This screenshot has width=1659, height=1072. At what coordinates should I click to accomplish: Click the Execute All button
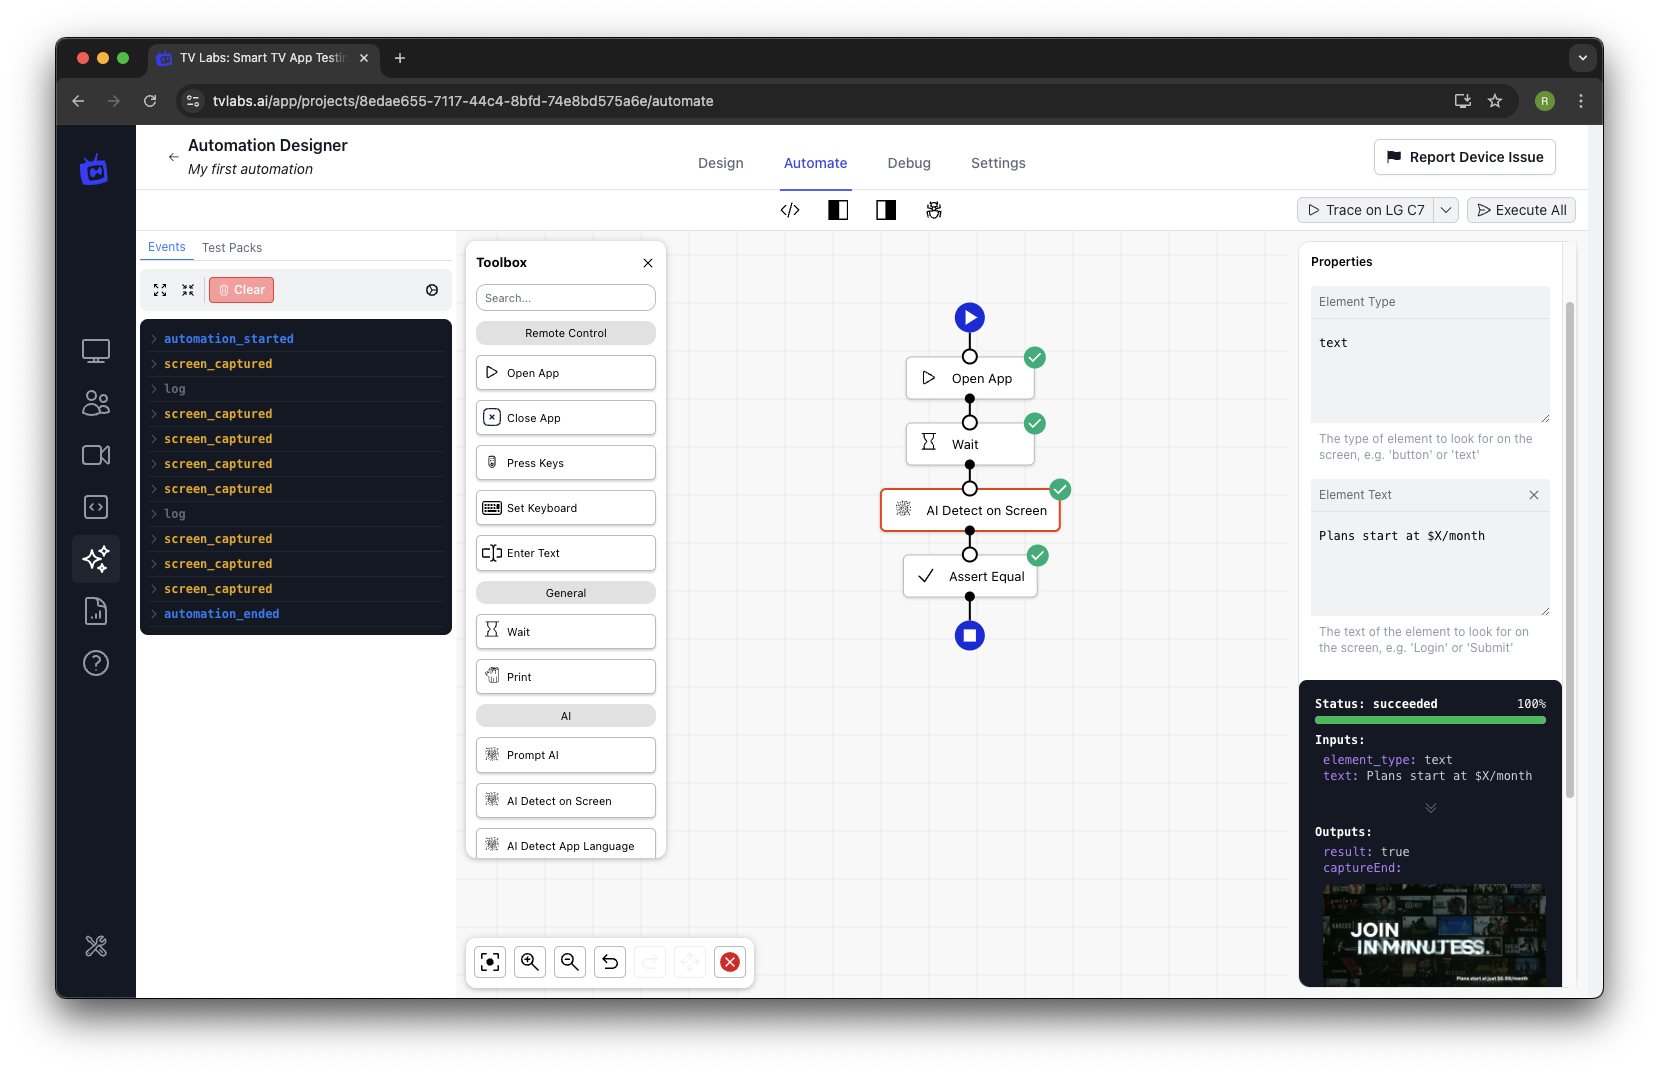[1521, 210]
